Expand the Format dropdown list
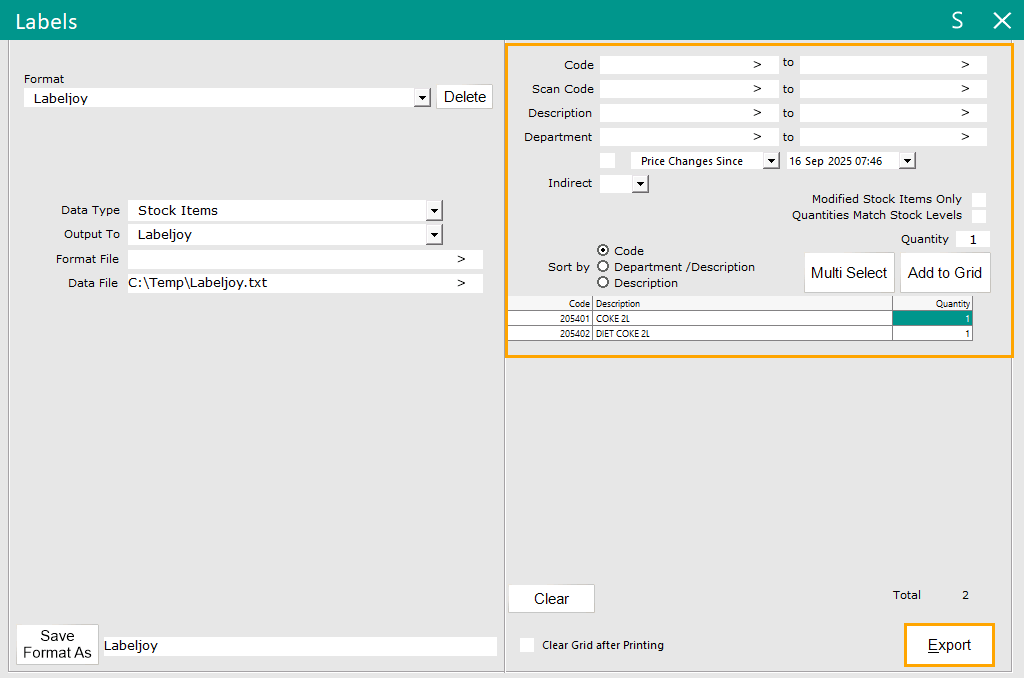The image size is (1024, 678). [x=422, y=98]
